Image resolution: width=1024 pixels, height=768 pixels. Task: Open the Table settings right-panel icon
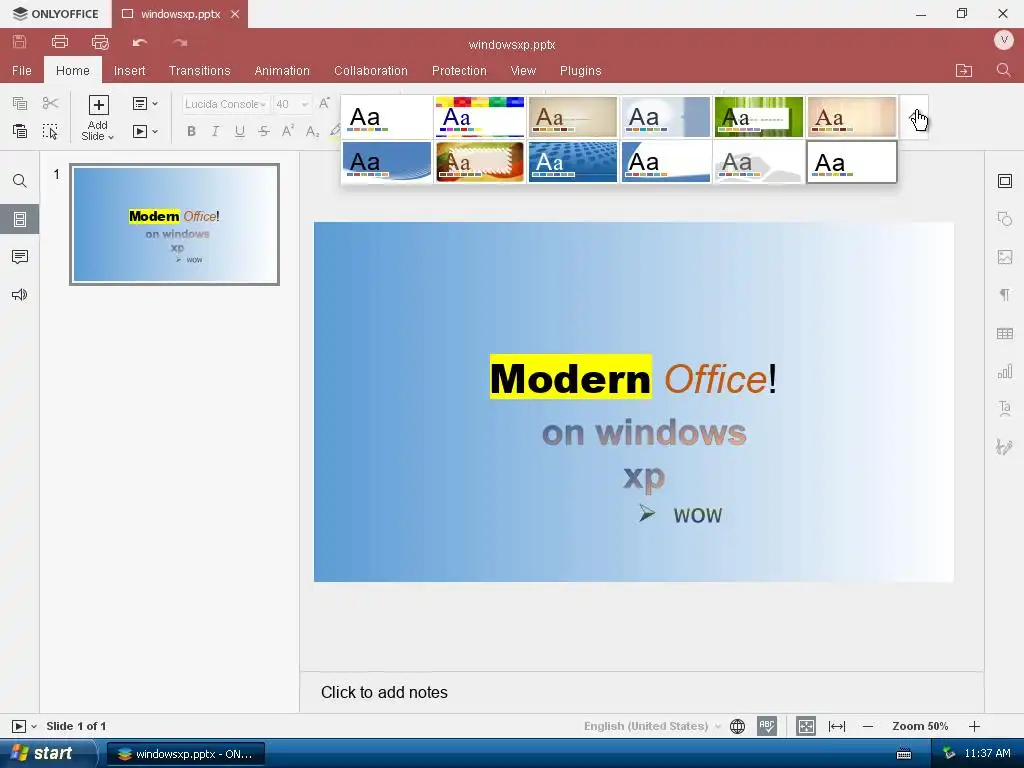point(1005,334)
